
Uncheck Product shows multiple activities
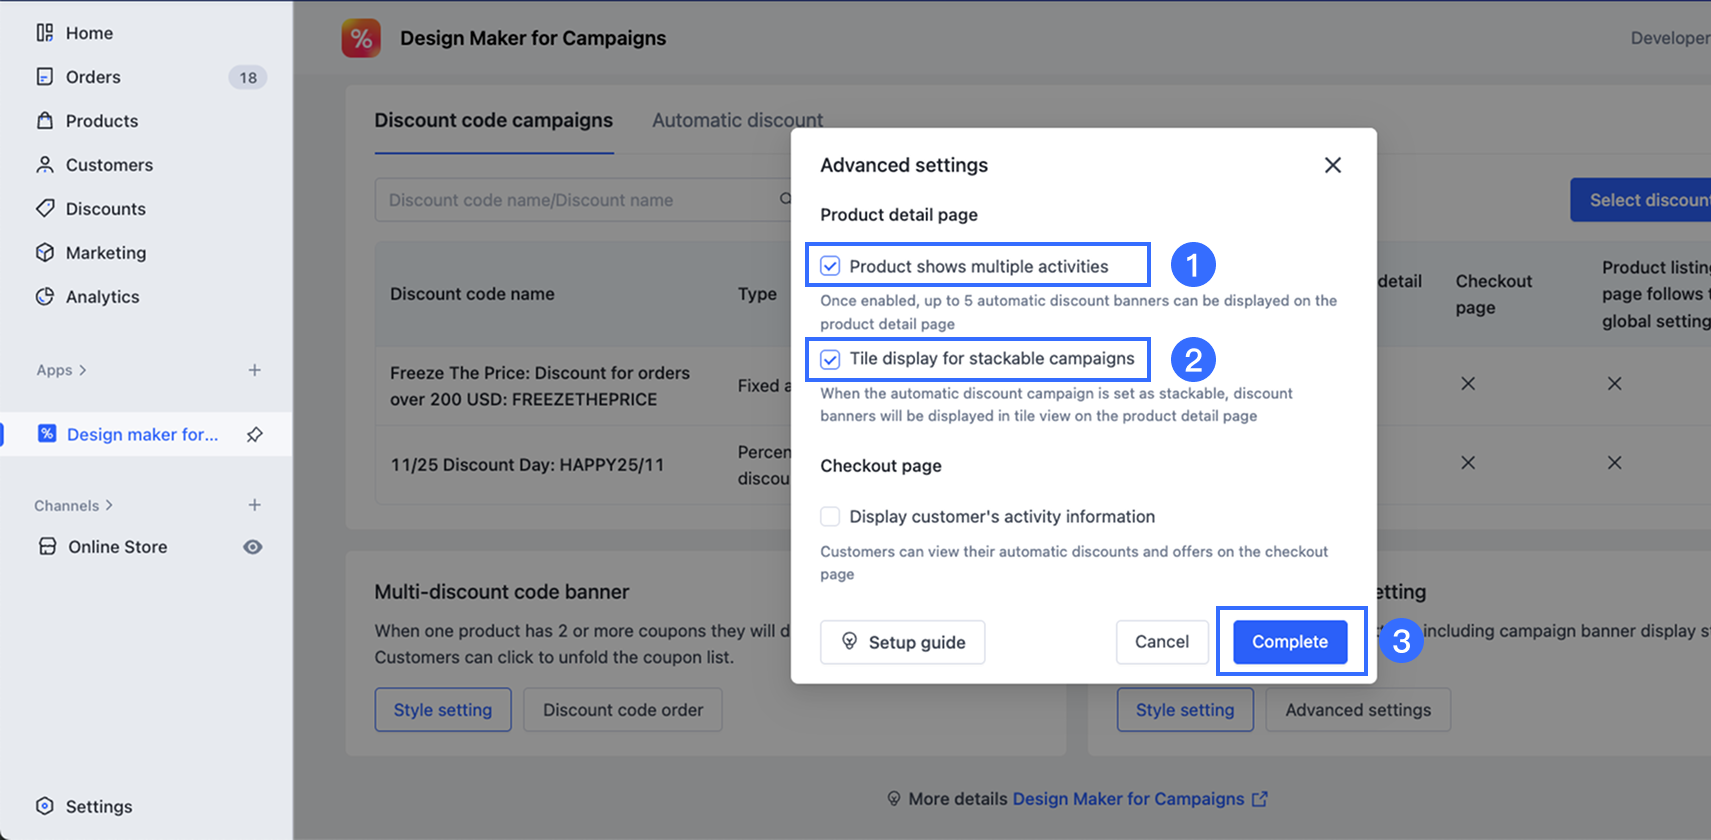click(x=830, y=266)
